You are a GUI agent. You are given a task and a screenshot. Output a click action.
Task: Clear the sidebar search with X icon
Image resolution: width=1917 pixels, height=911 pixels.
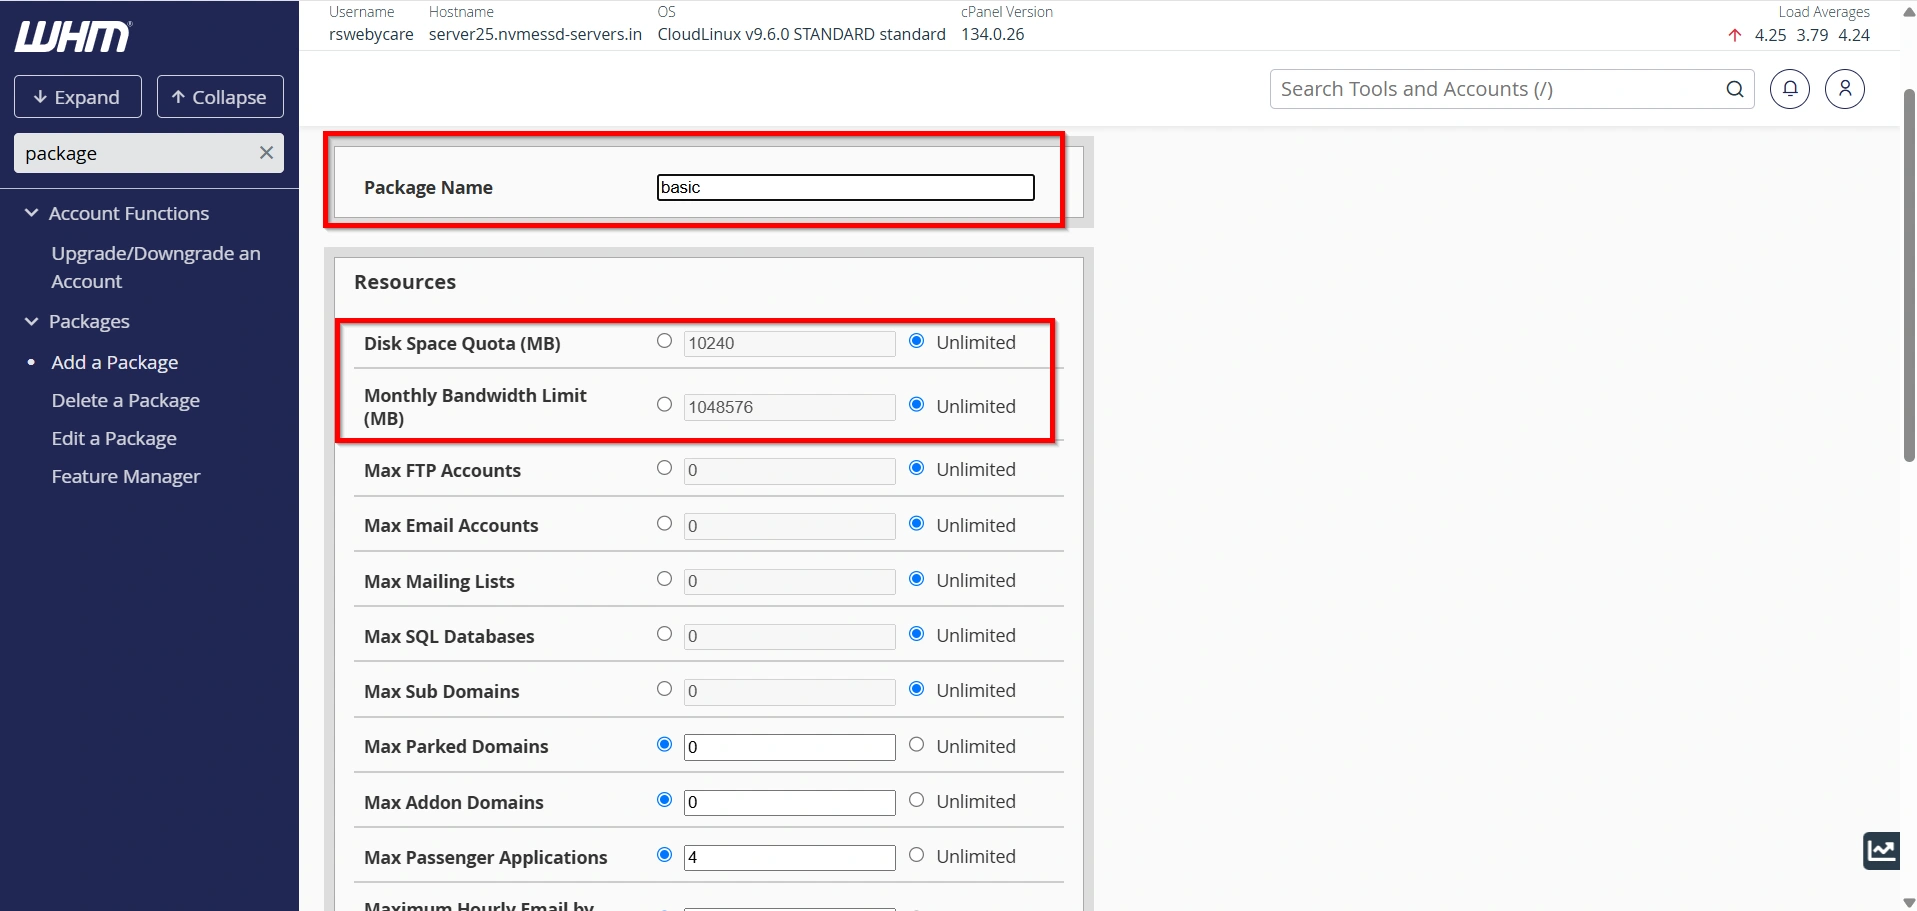[266, 153]
